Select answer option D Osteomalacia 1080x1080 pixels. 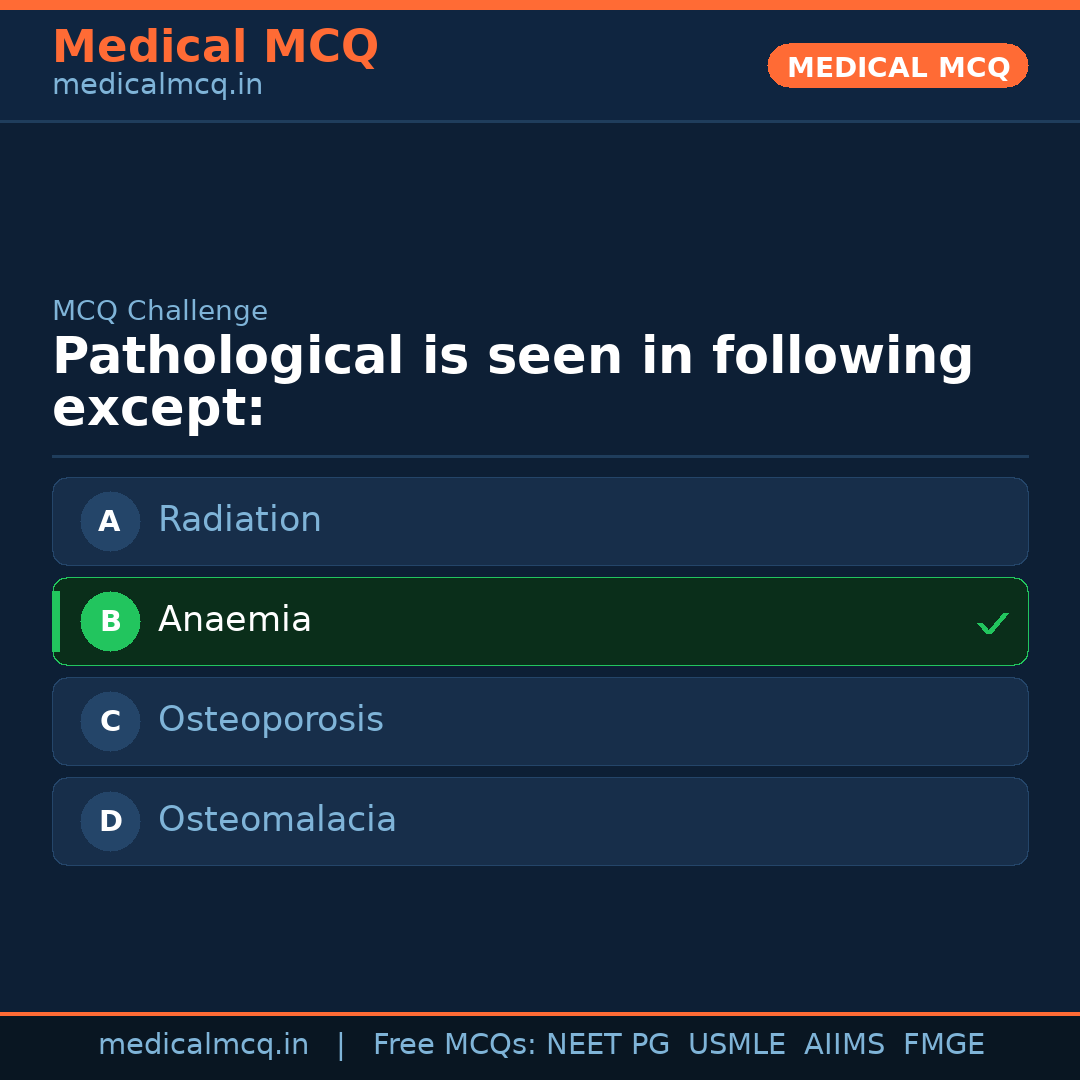click(x=540, y=821)
